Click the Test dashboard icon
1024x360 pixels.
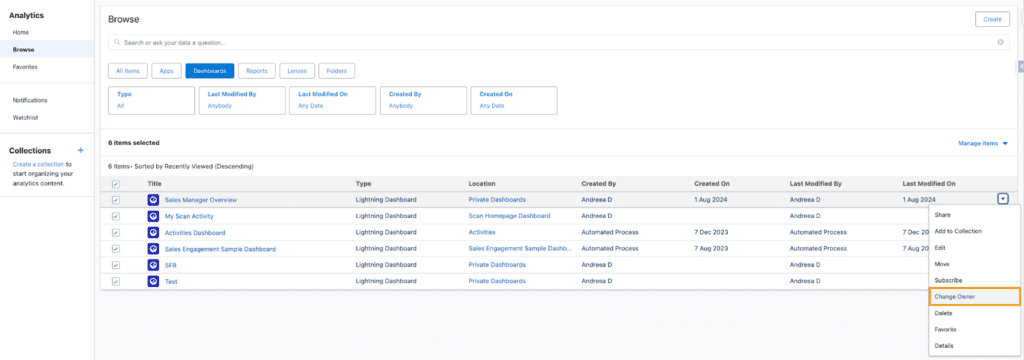(153, 282)
